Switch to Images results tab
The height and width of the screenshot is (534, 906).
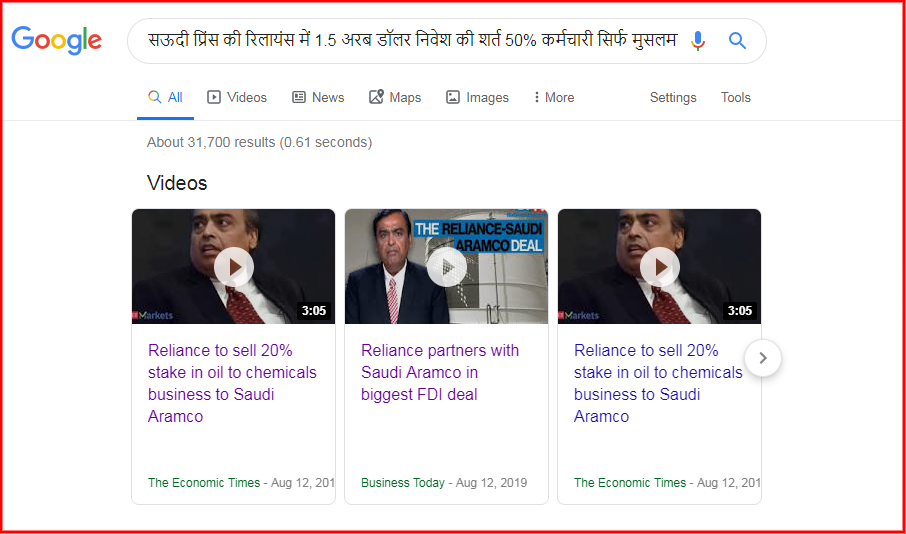477,97
